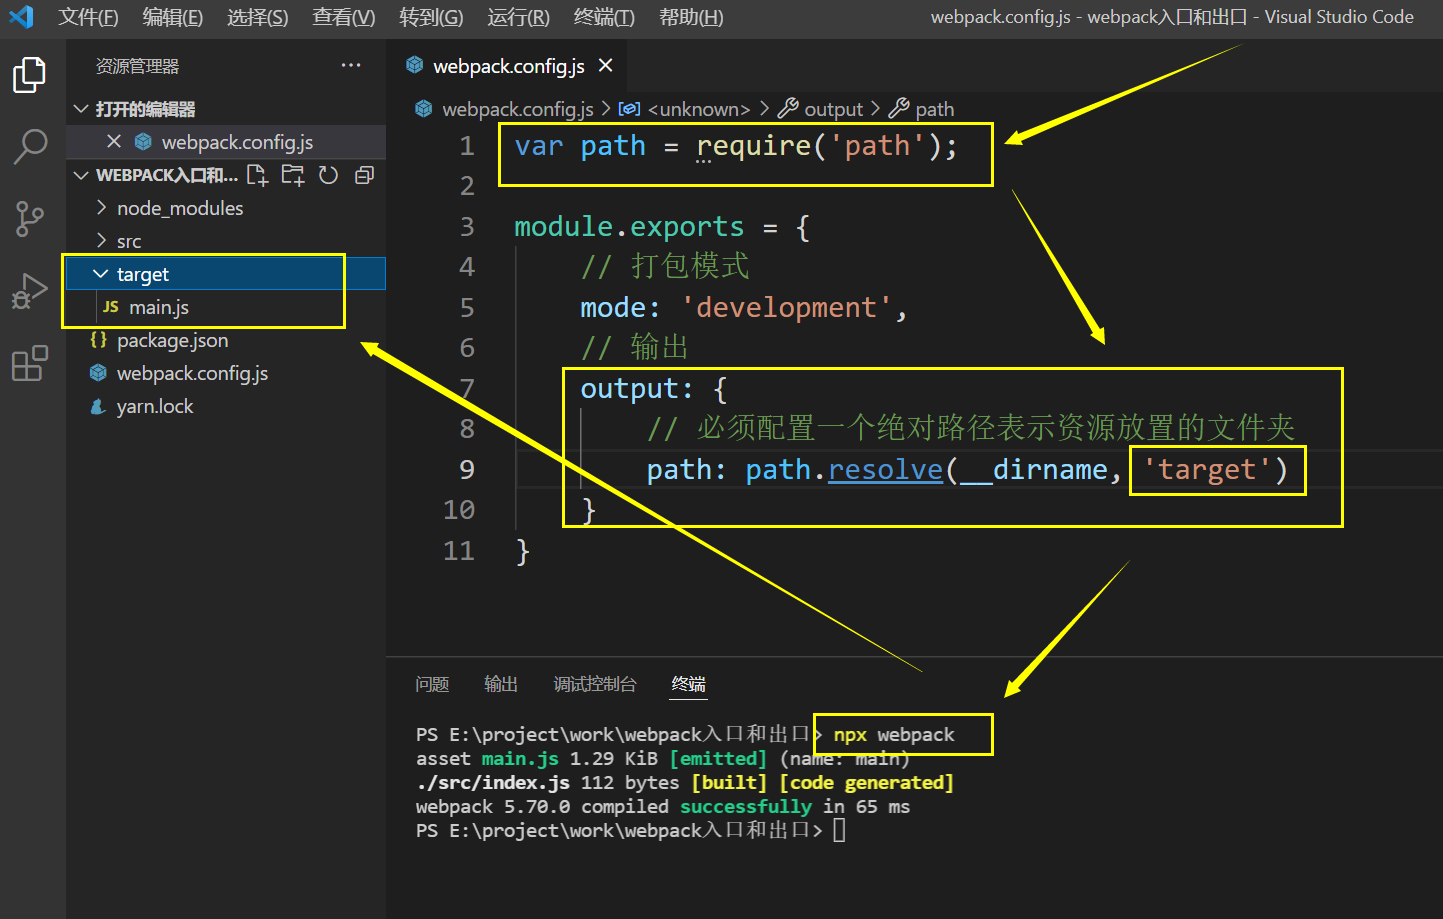Screen dimensions: 1443x919
Task: Open yarn.lock from the explorer
Action: point(155,406)
